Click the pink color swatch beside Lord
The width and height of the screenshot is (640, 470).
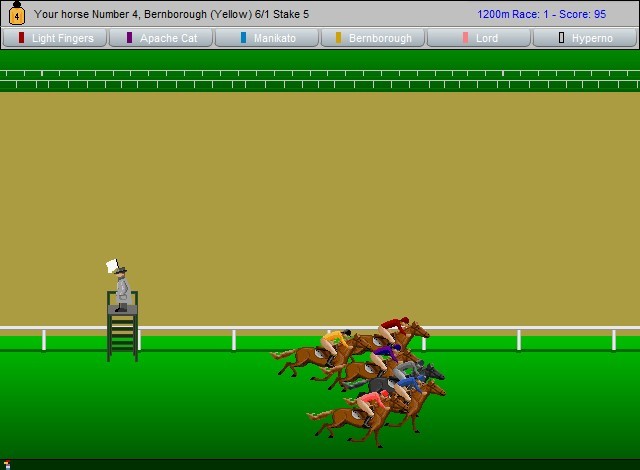465,38
